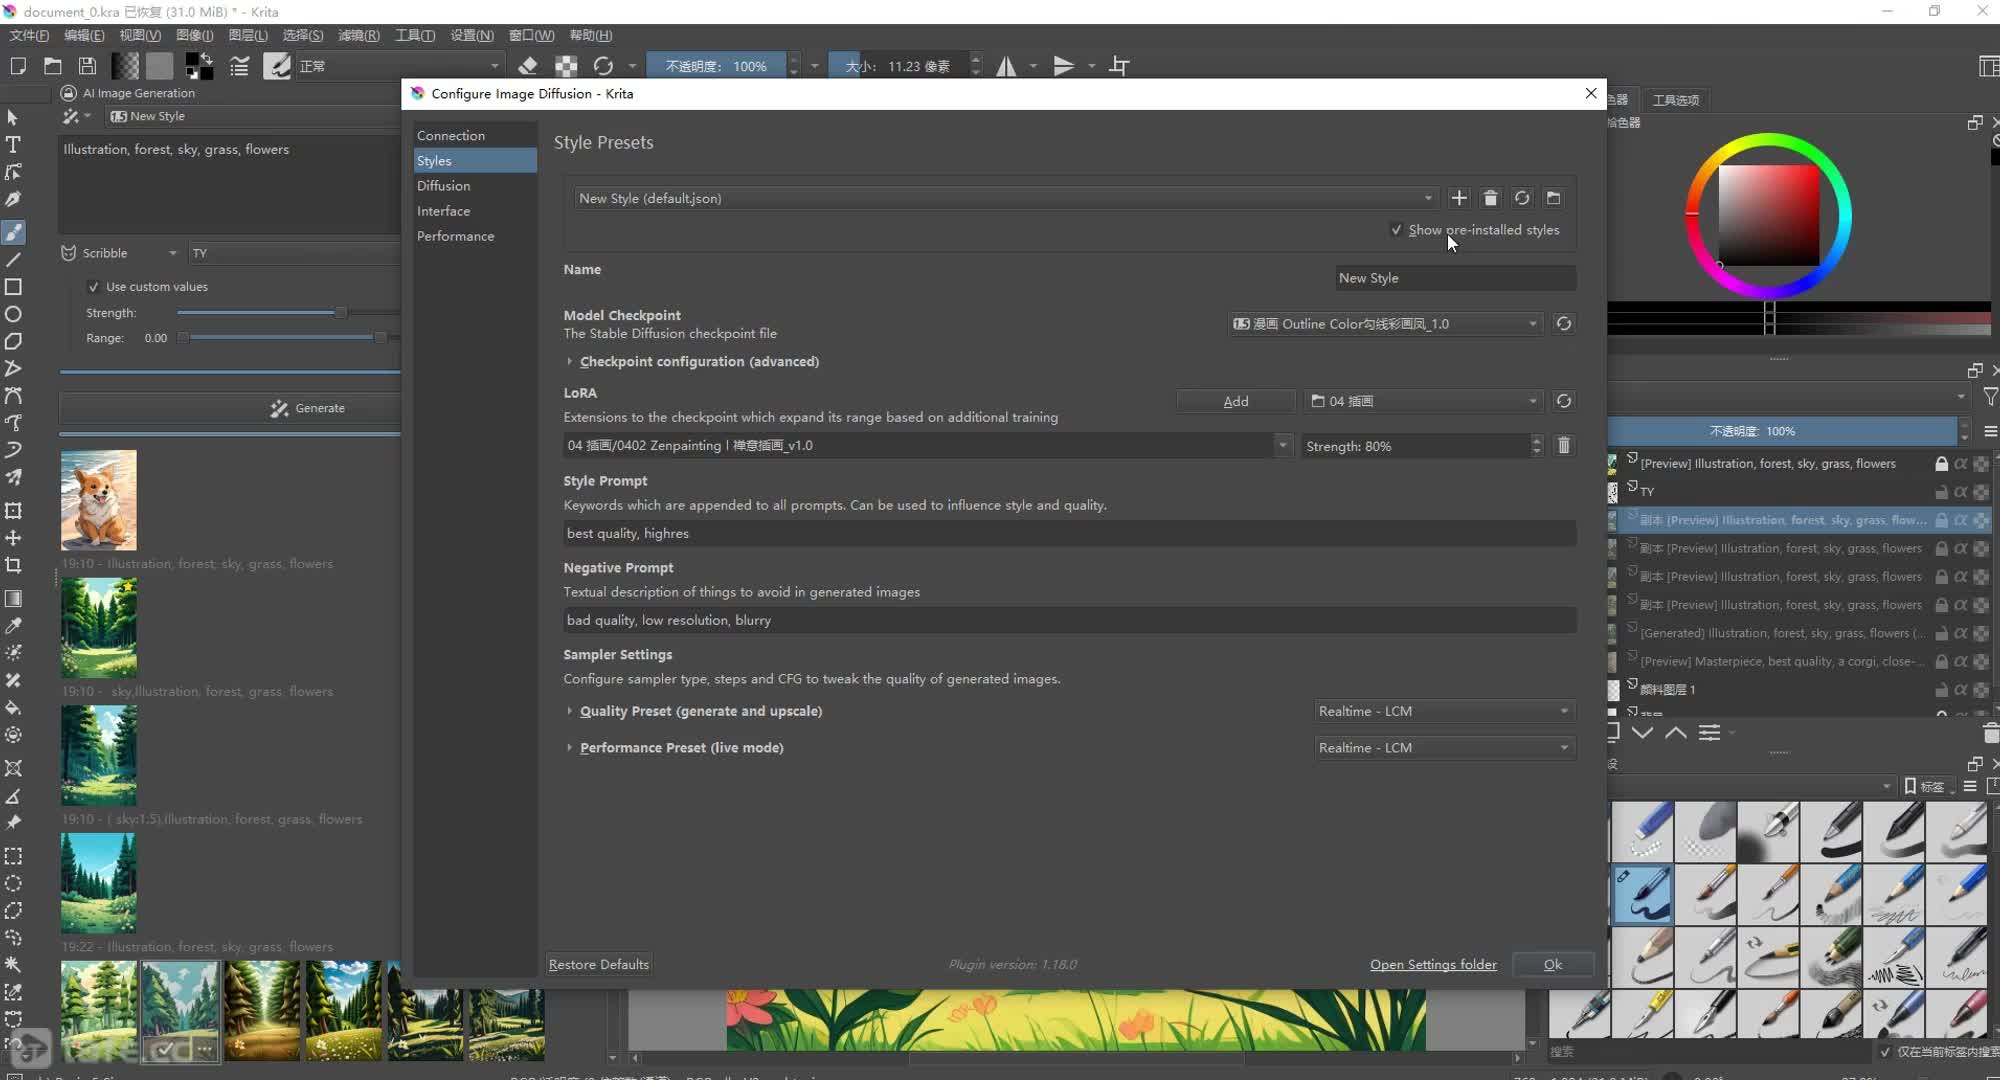
Task: Select the Freehand Brush tool
Action: click(x=13, y=232)
